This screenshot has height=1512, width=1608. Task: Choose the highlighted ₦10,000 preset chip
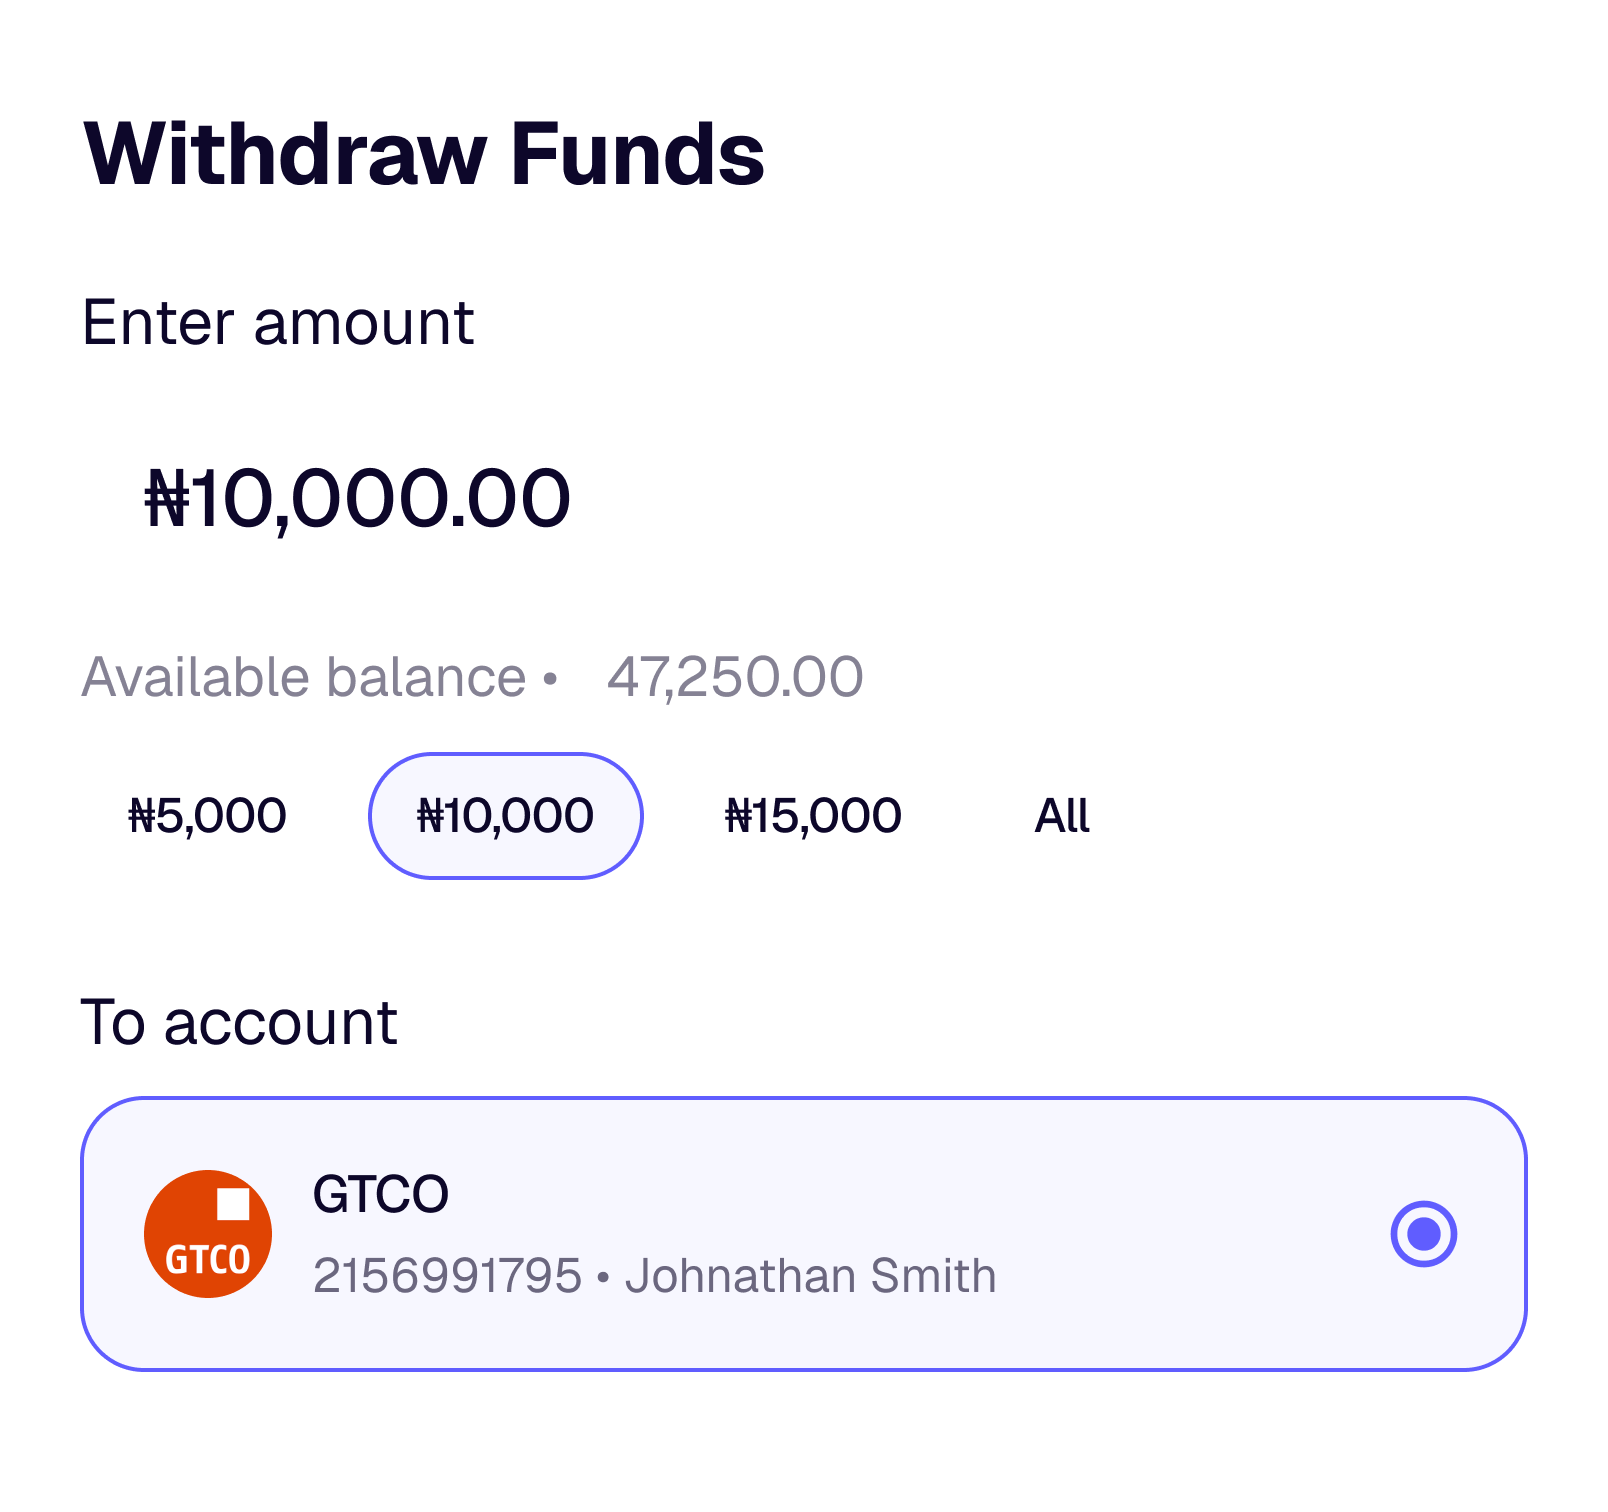pos(505,816)
